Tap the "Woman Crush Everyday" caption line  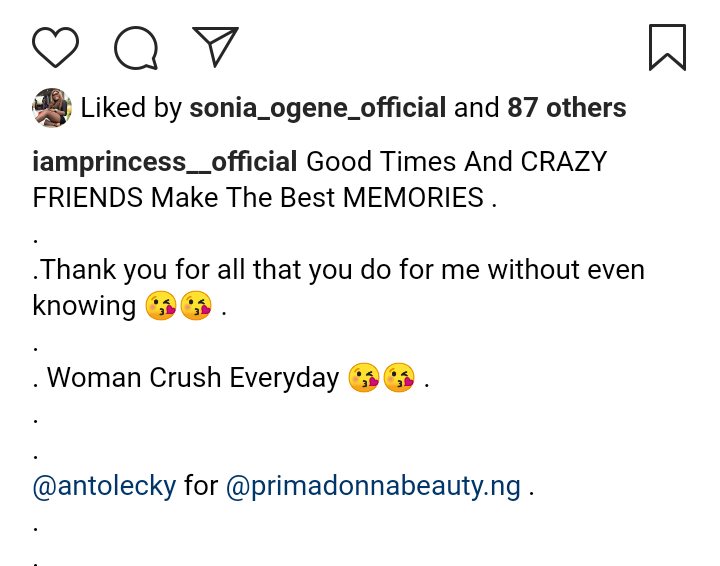pyautogui.click(x=193, y=379)
